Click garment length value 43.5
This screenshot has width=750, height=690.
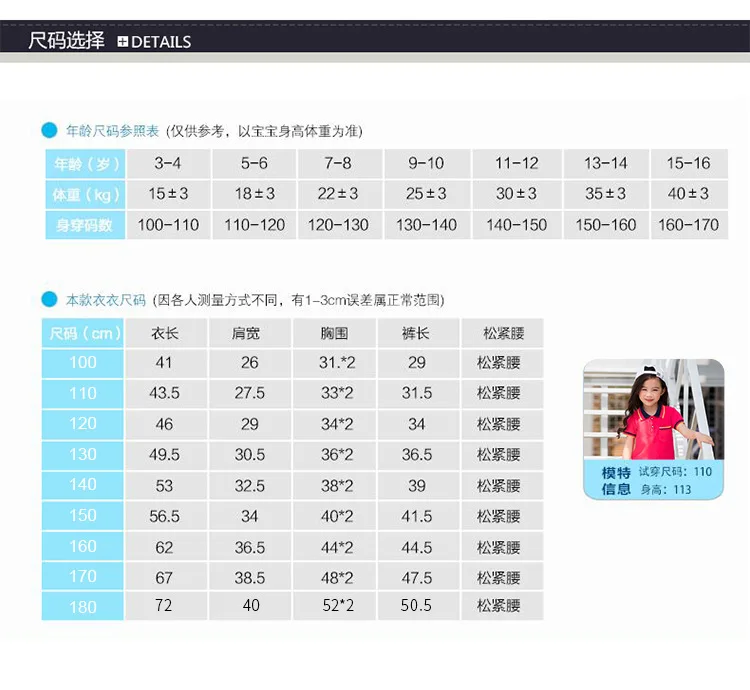166,394
